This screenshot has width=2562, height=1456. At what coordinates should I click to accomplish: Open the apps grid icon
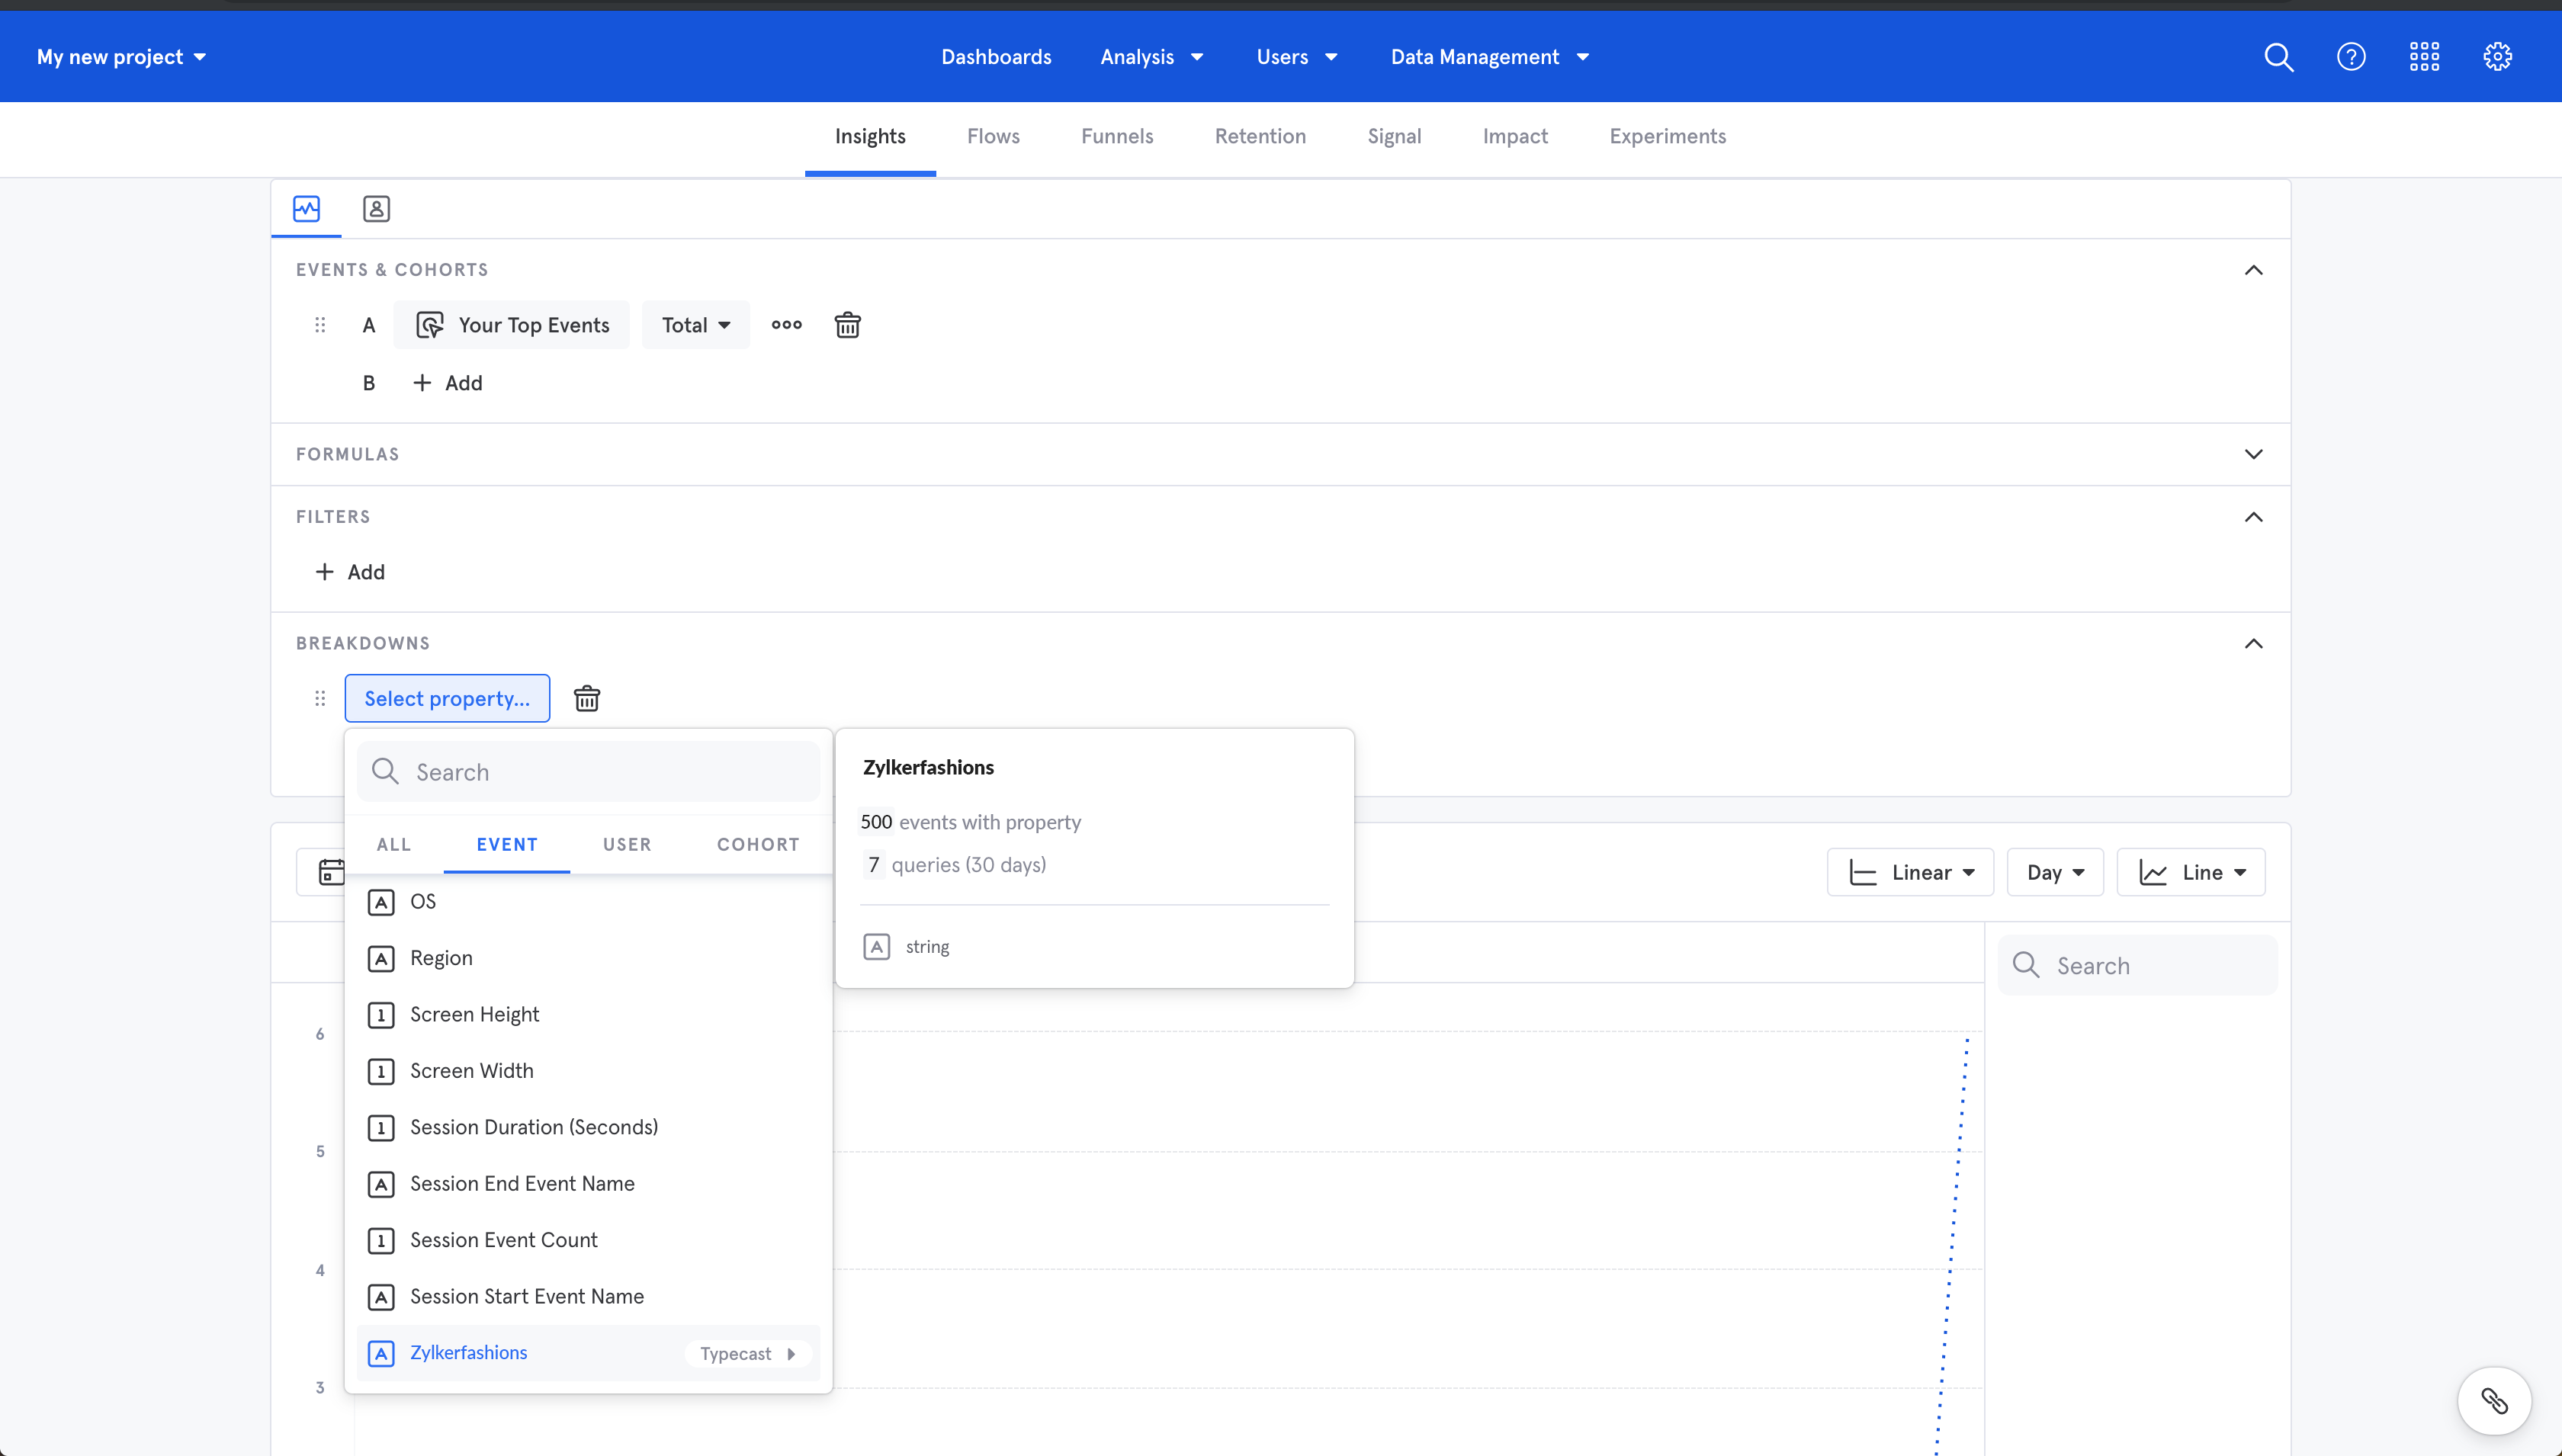point(2424,57)
